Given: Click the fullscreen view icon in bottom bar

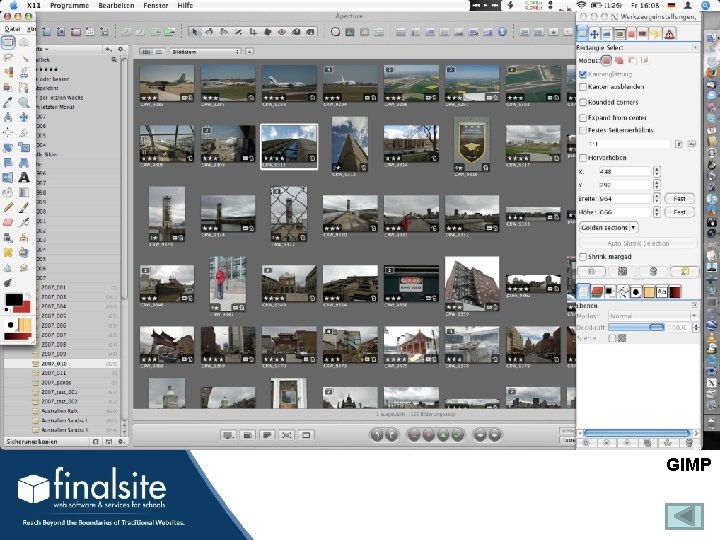Looking at the screenshot, I should [x=287, y=434].
